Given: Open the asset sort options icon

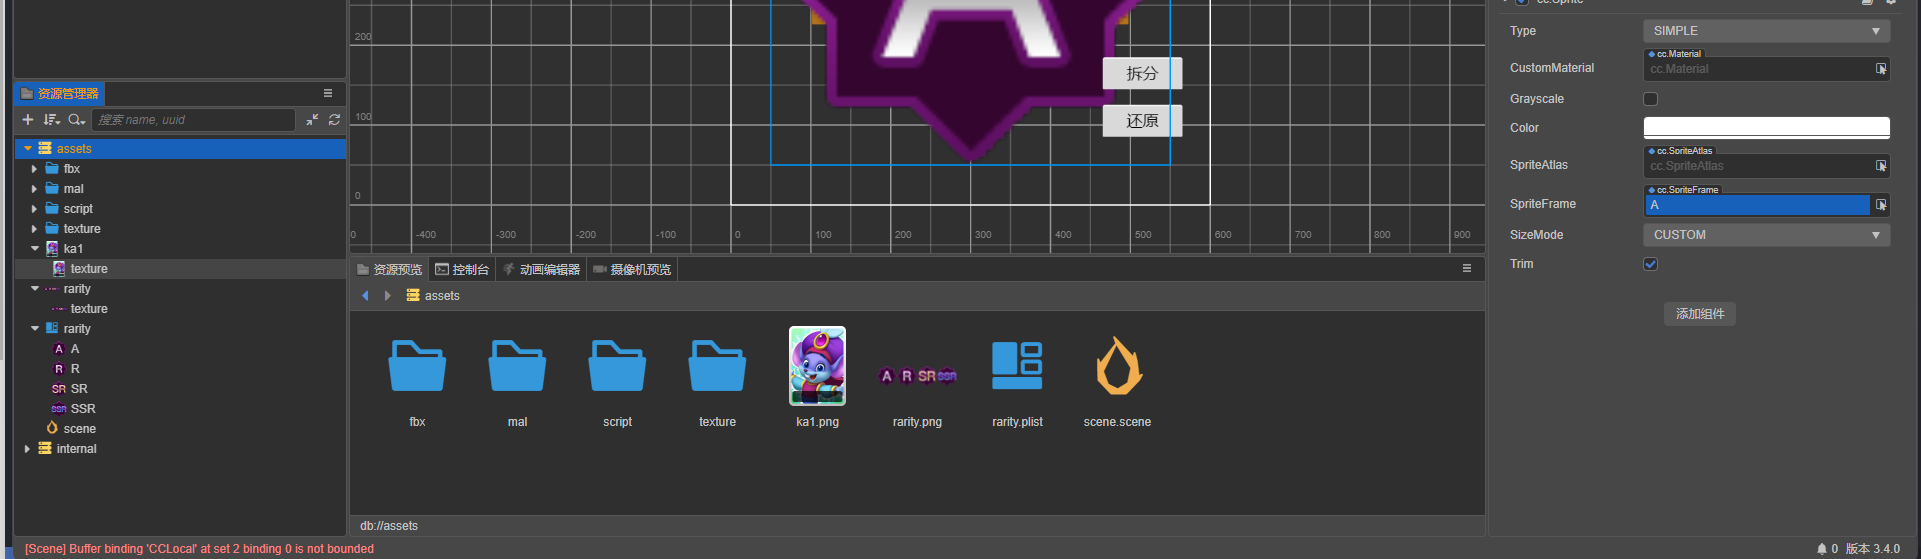Looking at the screenshot, I should click(x=52, y=119).
